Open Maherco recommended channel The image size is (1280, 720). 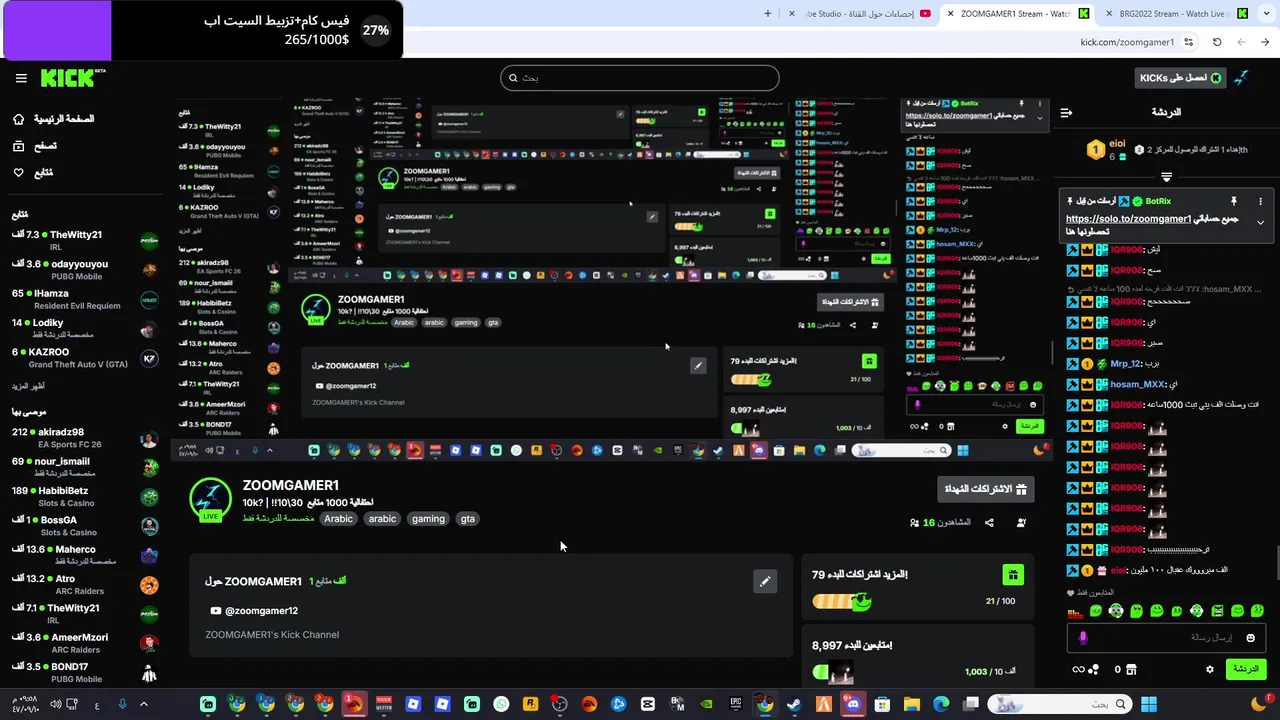pyautogui.click(x=84, y=555)
